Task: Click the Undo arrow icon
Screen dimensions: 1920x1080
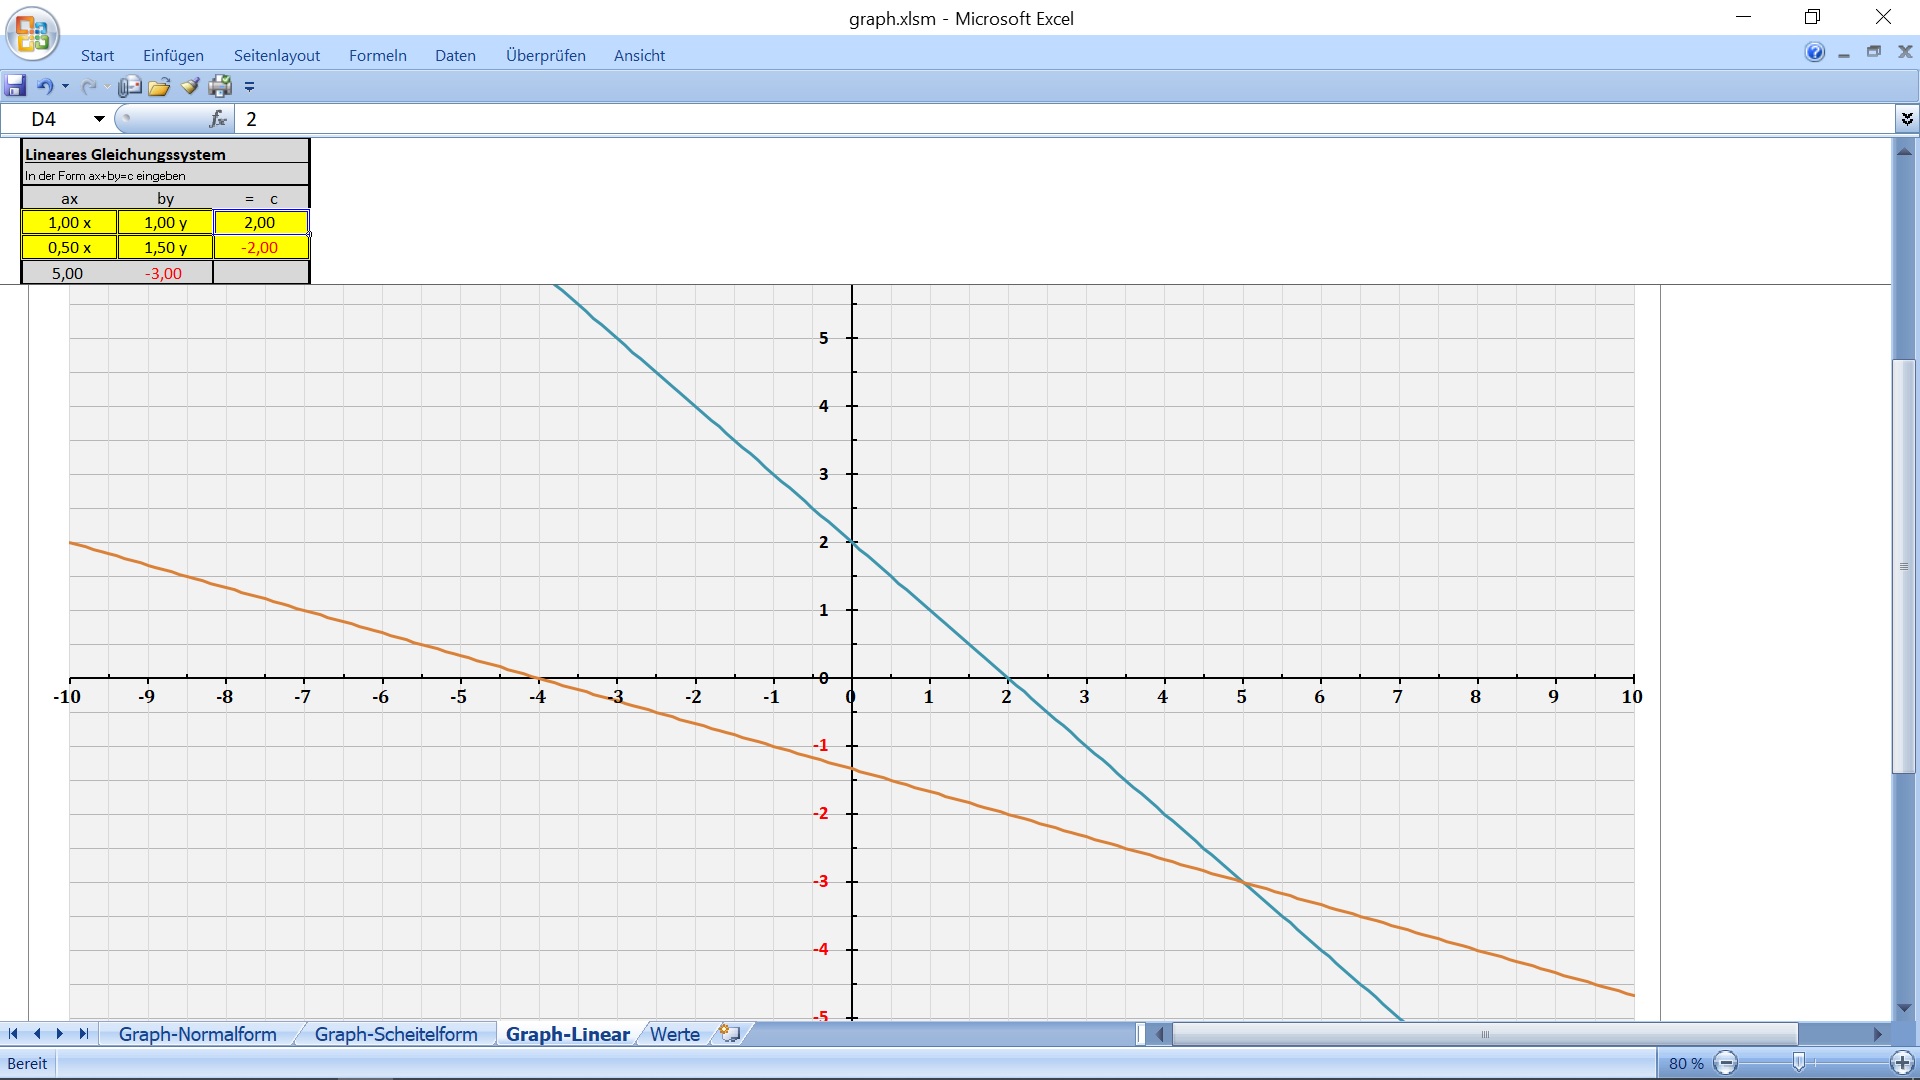Action: tap(45, 86)
